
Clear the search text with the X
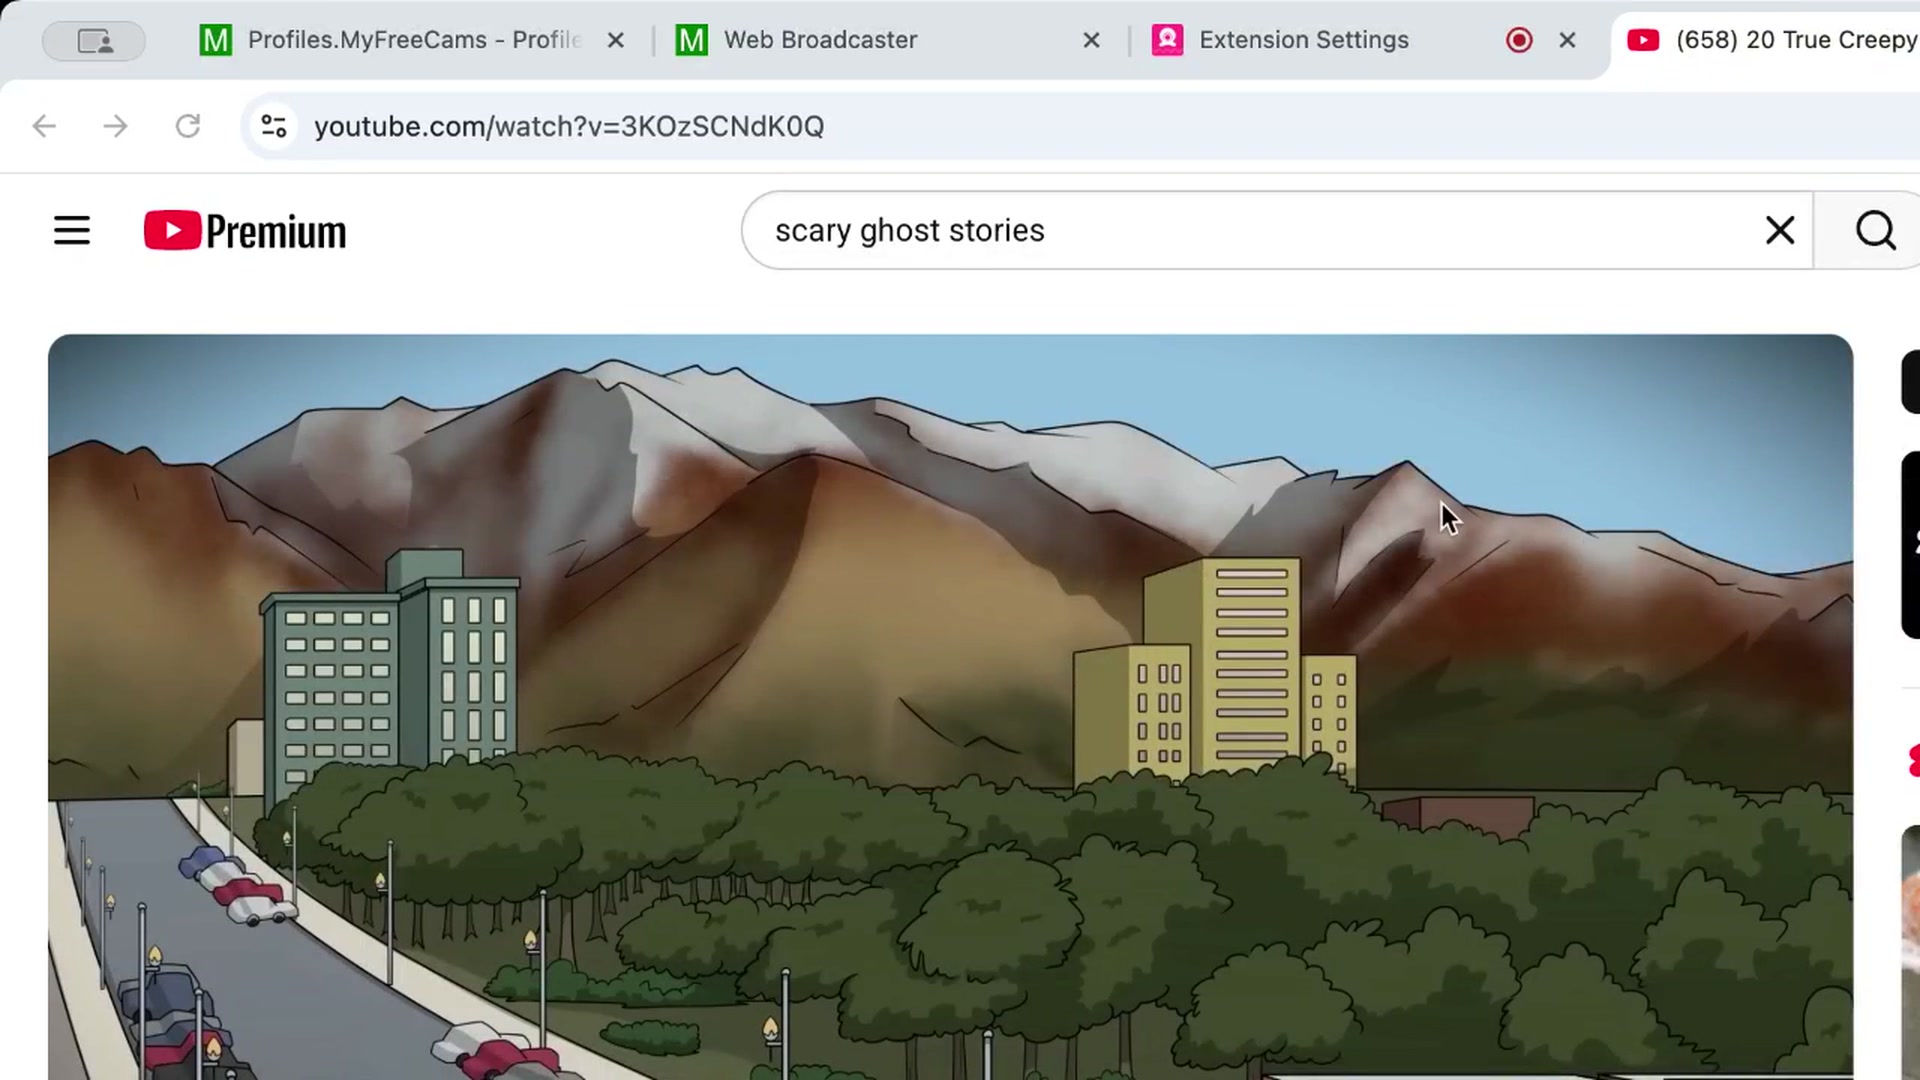click(1780, 231)
